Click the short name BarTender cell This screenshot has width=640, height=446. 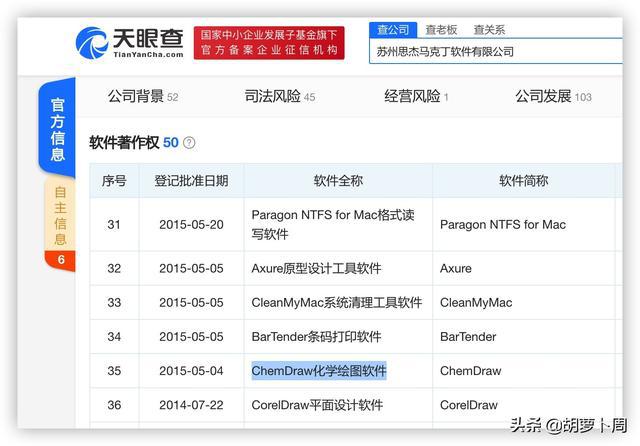pyautogui.click(x=523, y=337)
